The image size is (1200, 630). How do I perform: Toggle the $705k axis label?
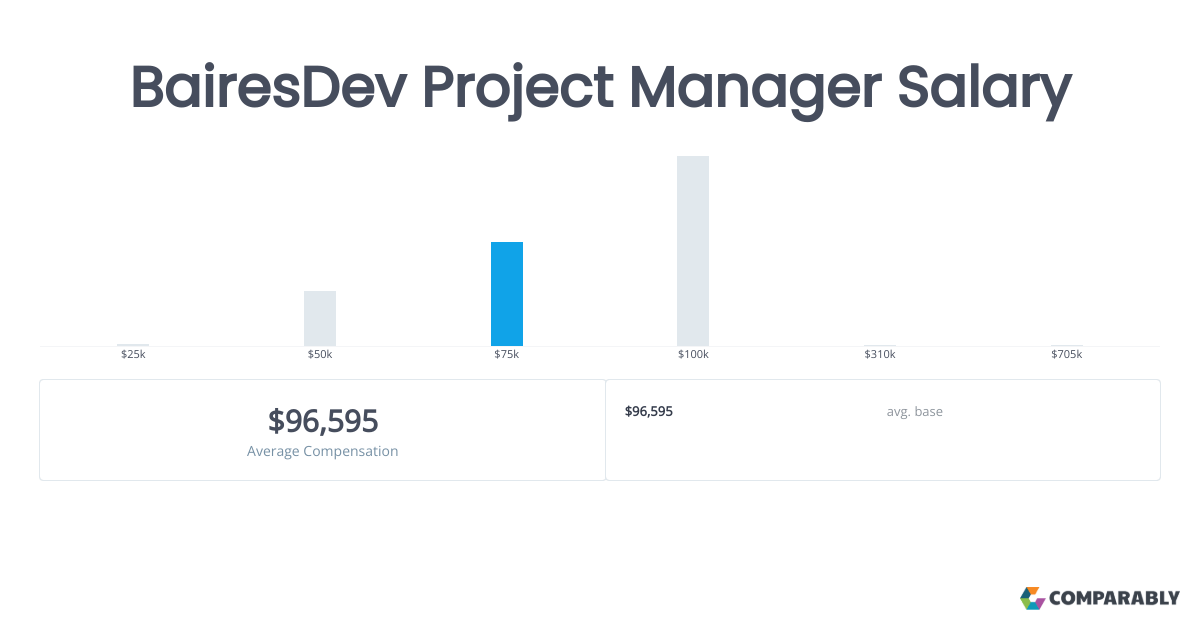click(1066, 353)
